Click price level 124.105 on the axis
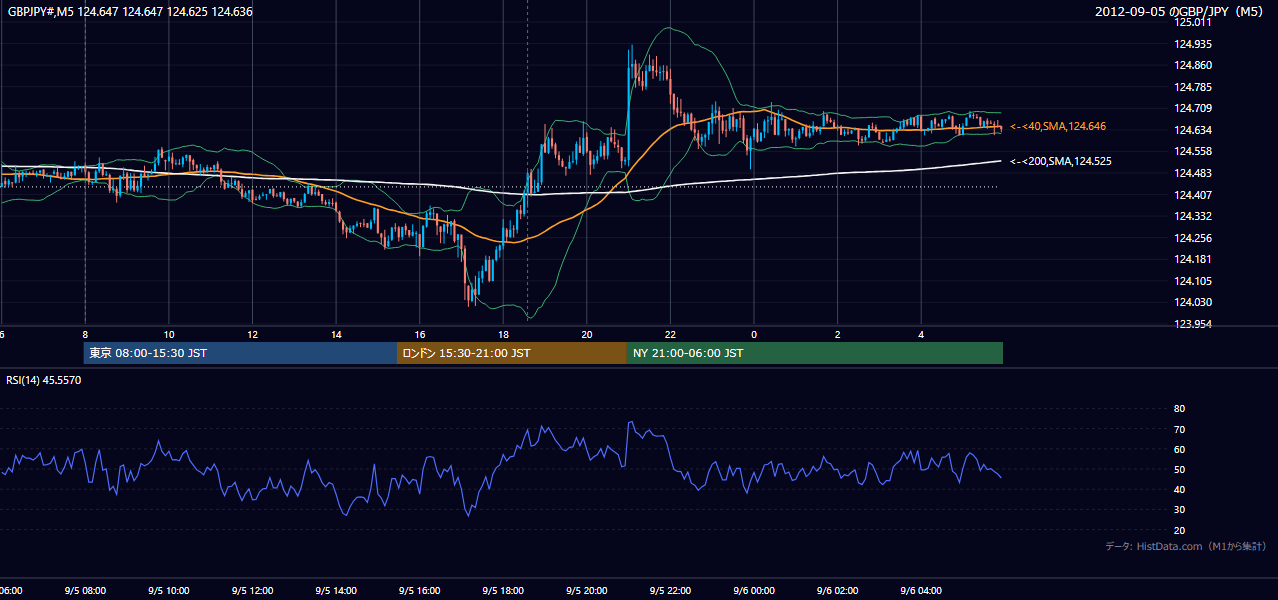Image resolution: width=1278 pixels, height=600 pixels. click(1192, 281)
